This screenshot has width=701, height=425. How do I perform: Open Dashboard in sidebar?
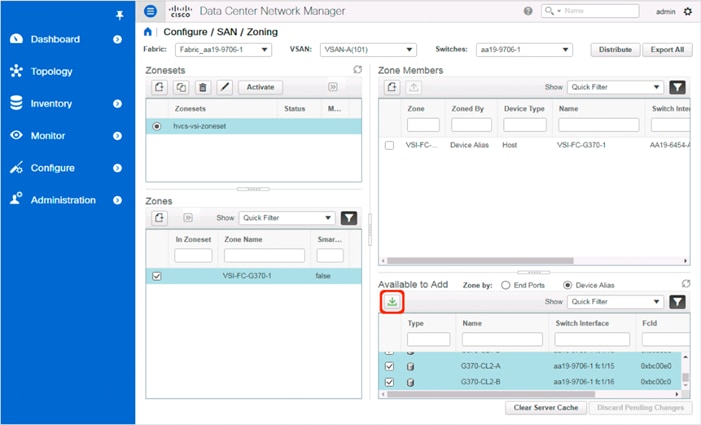point(55,39)
